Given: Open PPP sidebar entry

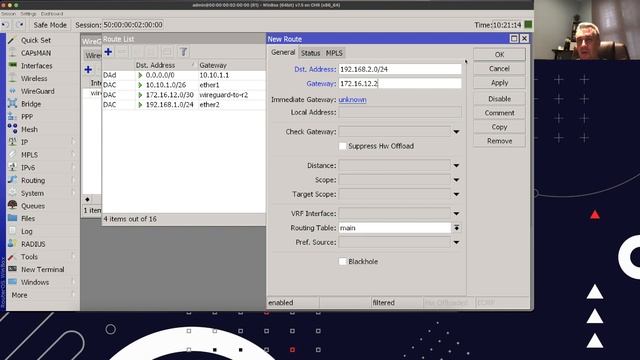Looking at the screenshot, I should click(x=27, y=117).
